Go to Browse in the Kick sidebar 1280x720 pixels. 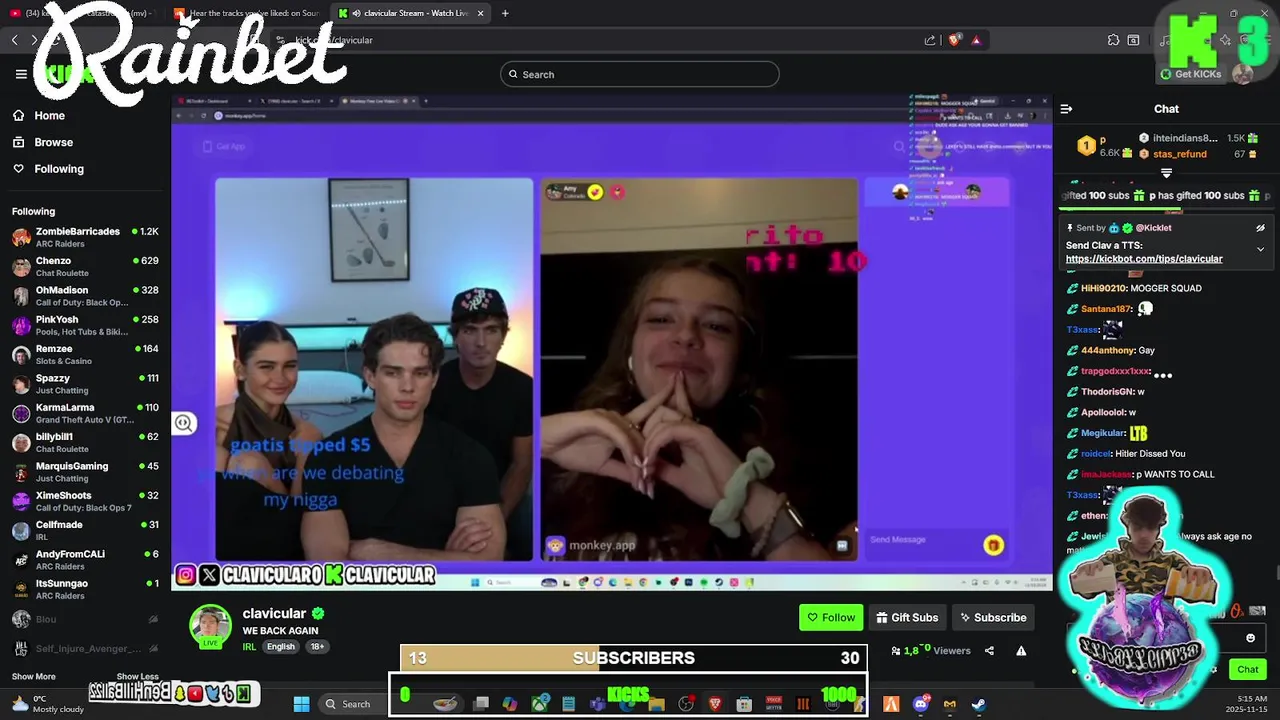pyautogui.click(x=54, y=142)
